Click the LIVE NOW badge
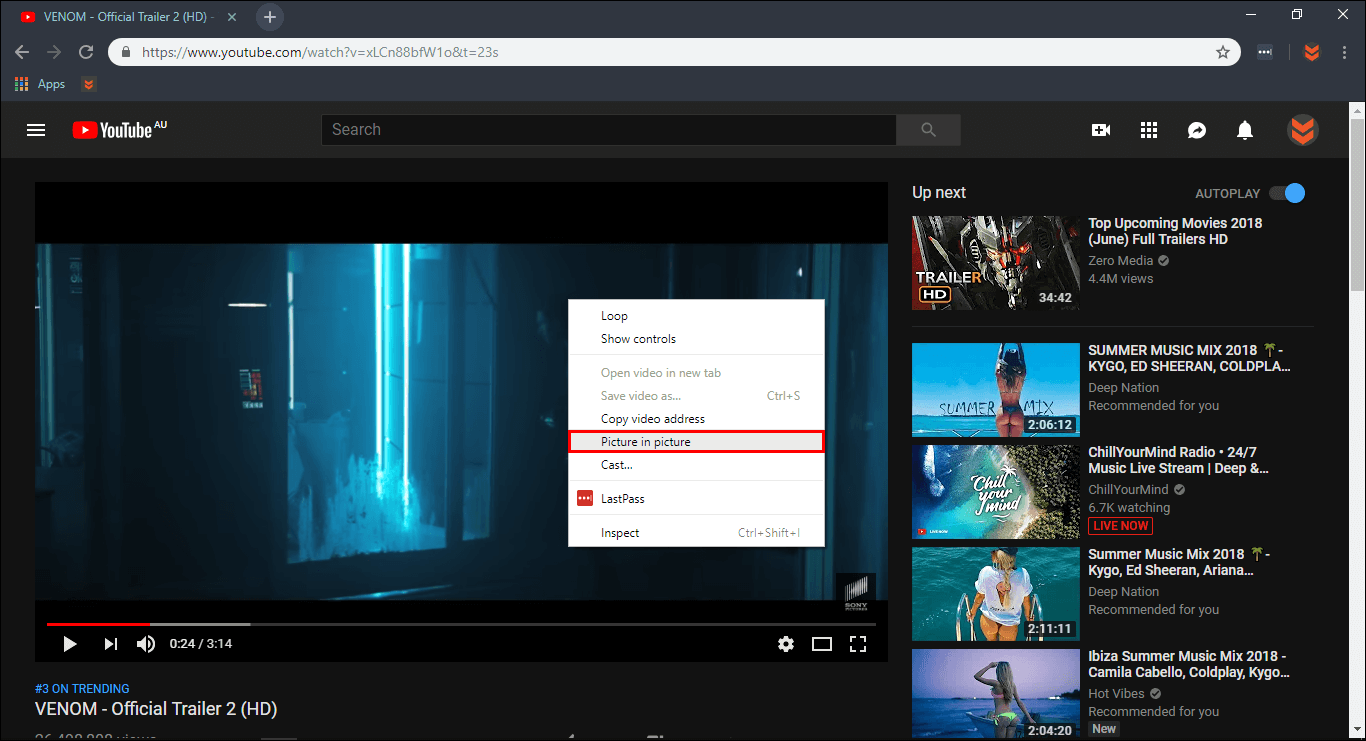 click(x=1120, y=526)
